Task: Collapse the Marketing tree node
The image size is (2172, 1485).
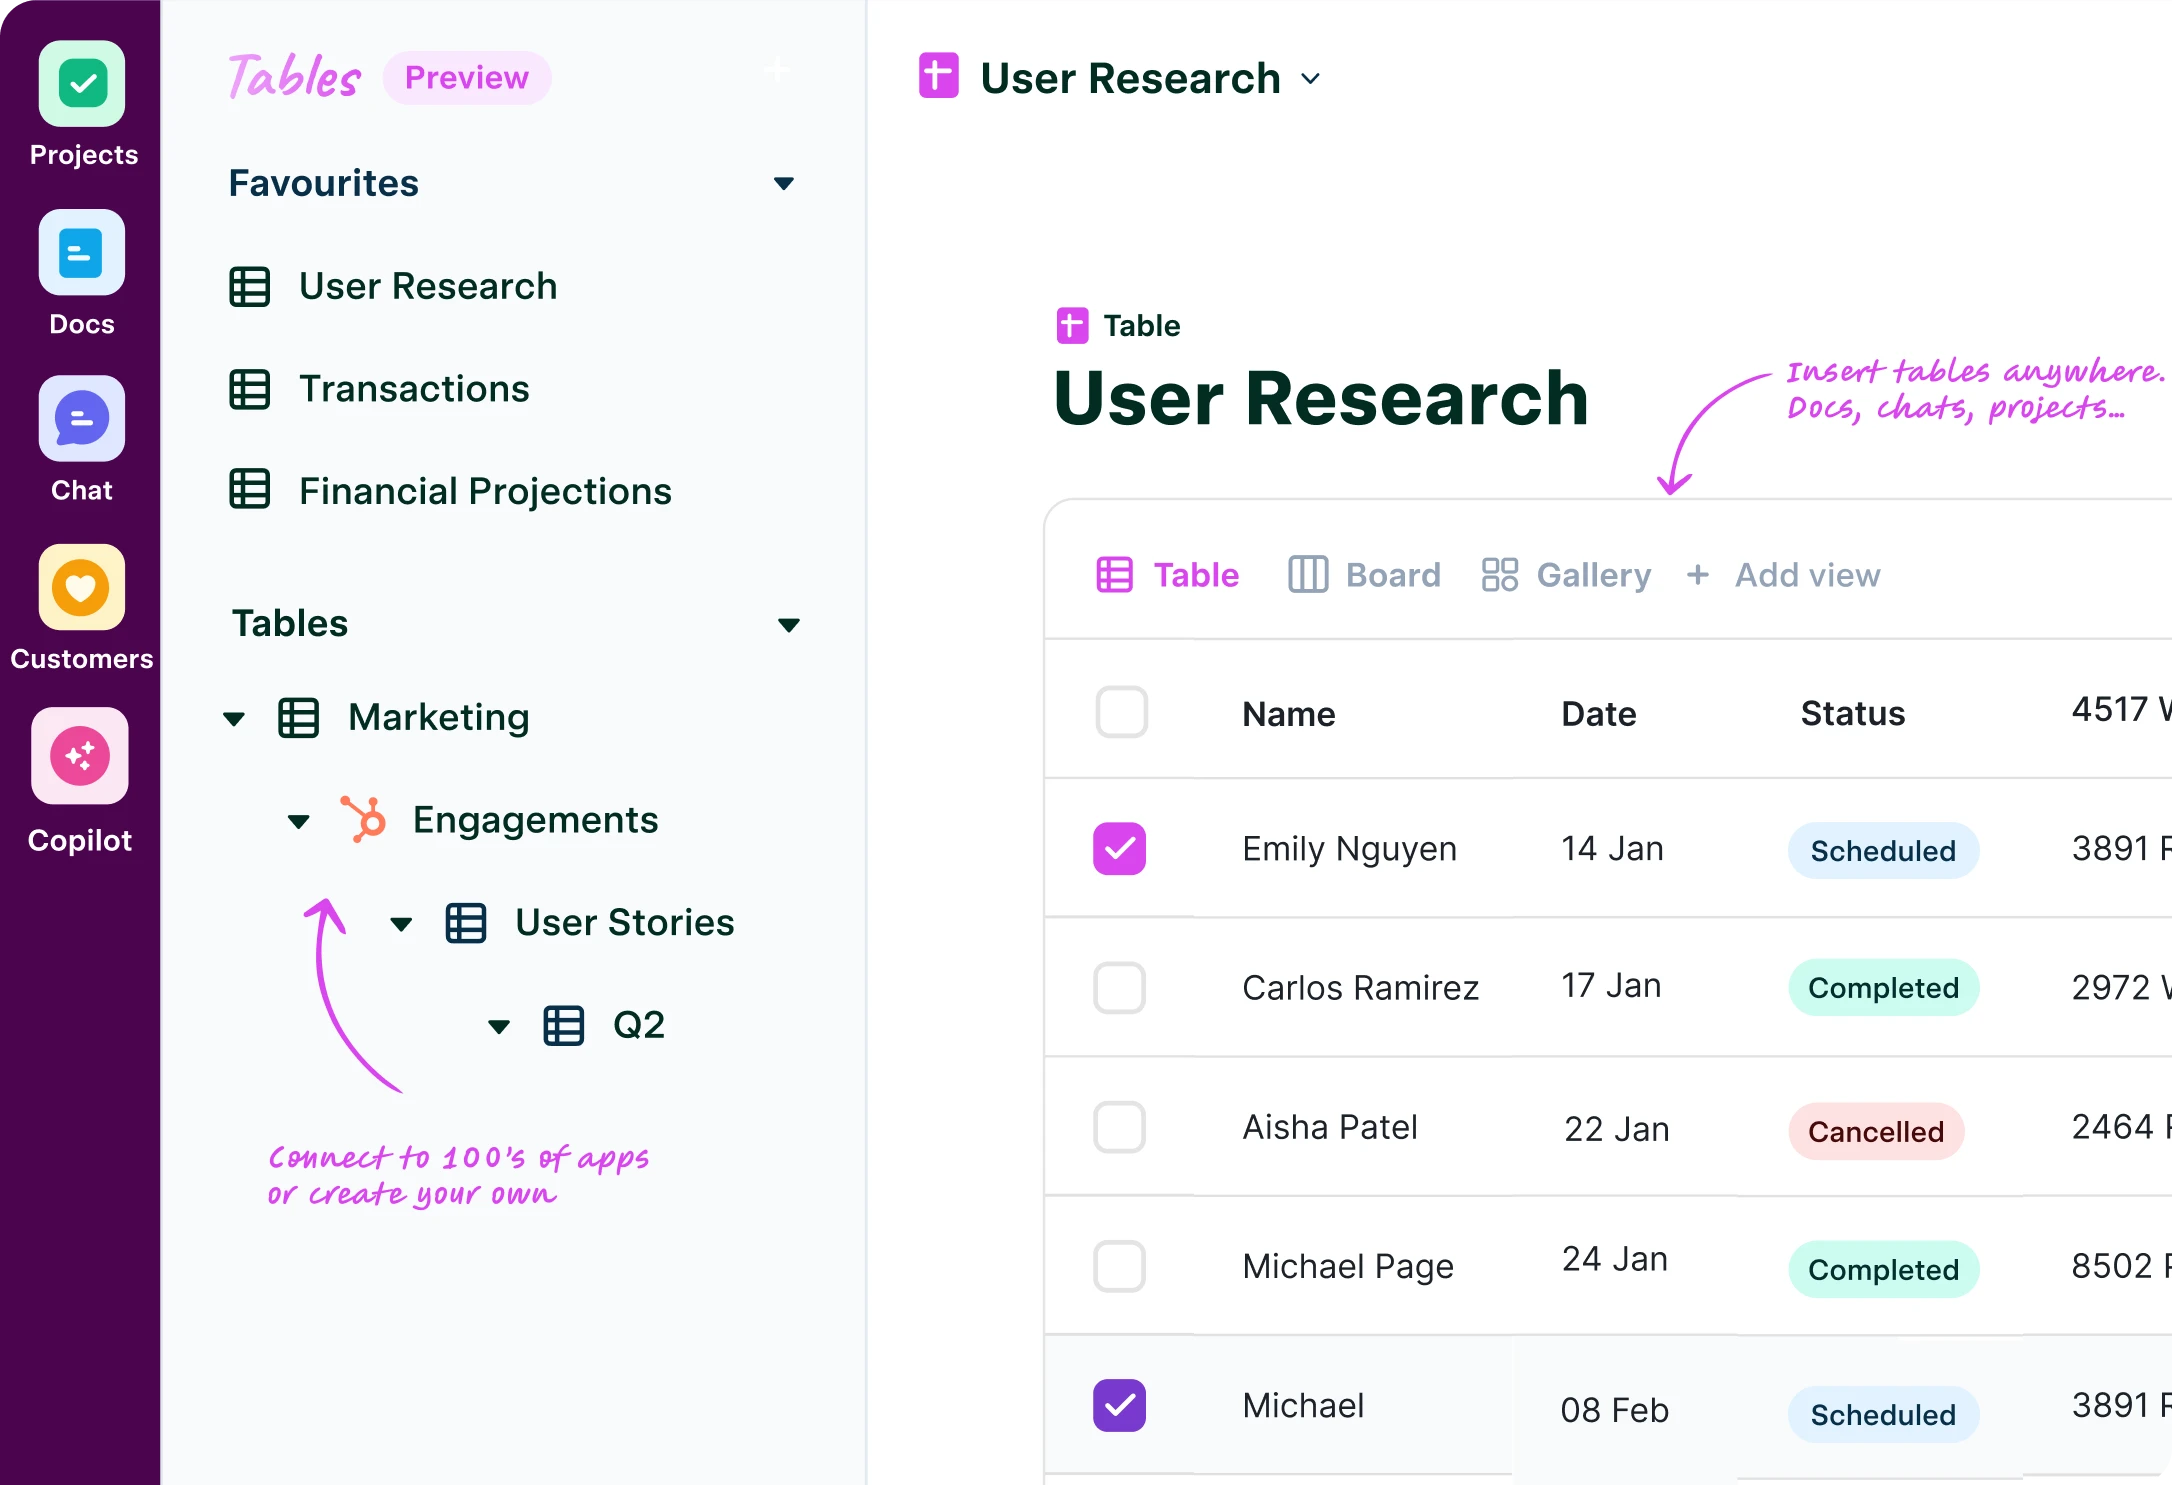Action: click(234, 719)
